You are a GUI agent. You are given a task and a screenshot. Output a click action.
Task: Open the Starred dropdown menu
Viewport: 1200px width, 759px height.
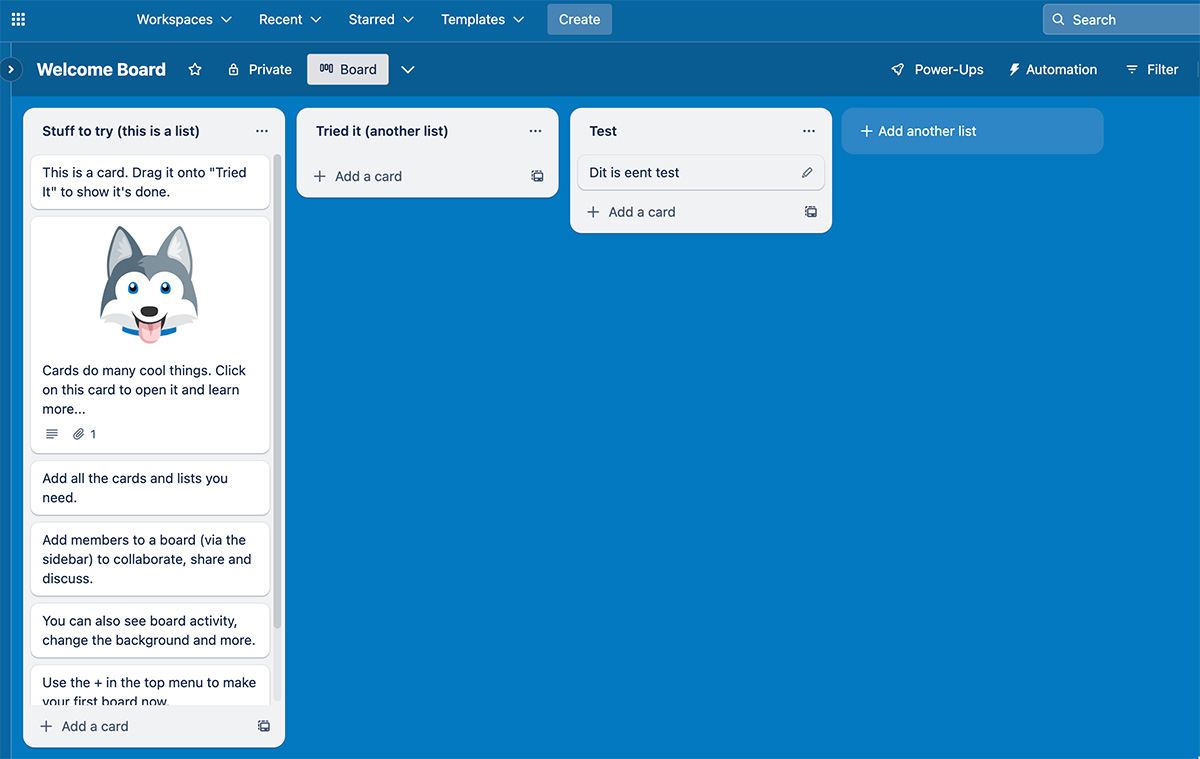pyautogui.click(x=381, y=19)
